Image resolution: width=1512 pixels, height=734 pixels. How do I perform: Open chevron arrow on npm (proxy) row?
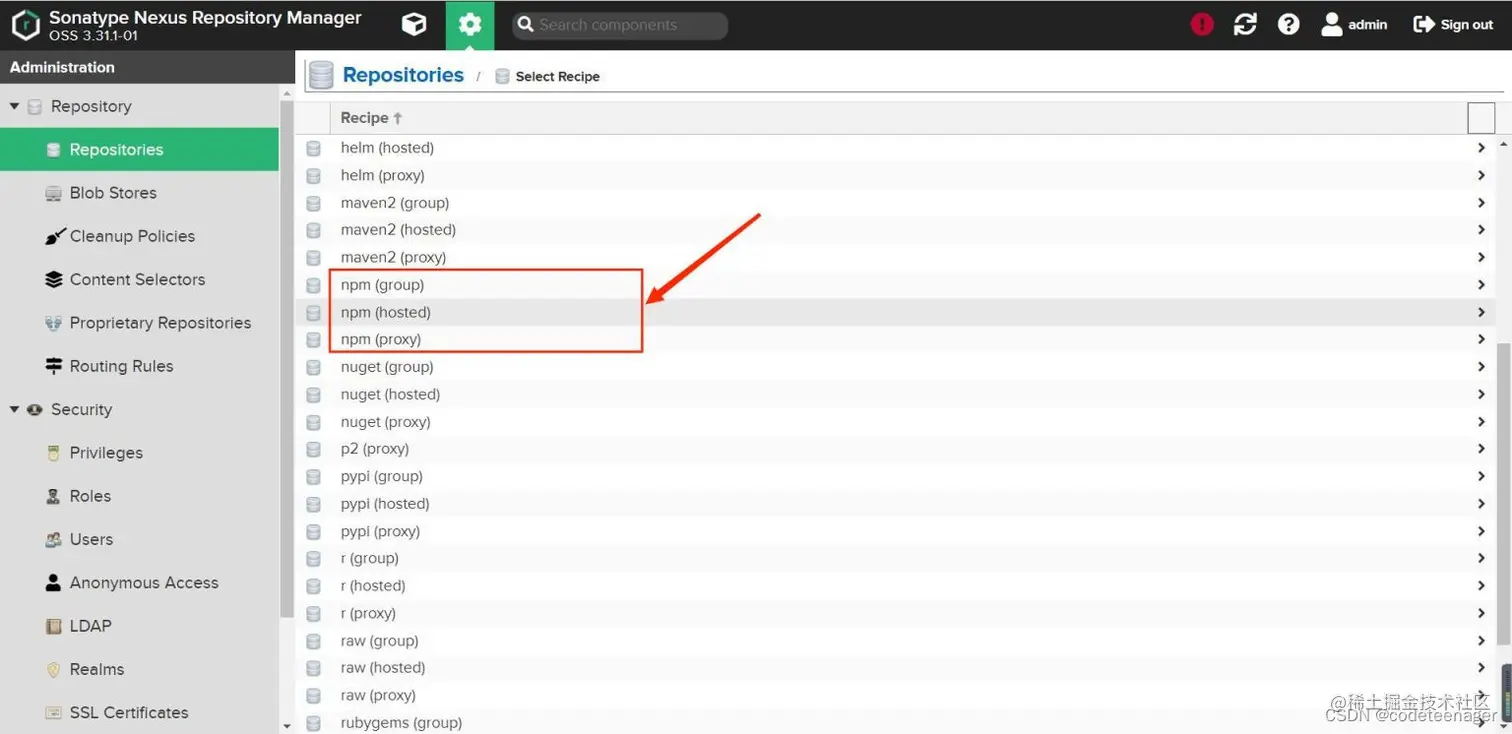(x=1481, y=339)
